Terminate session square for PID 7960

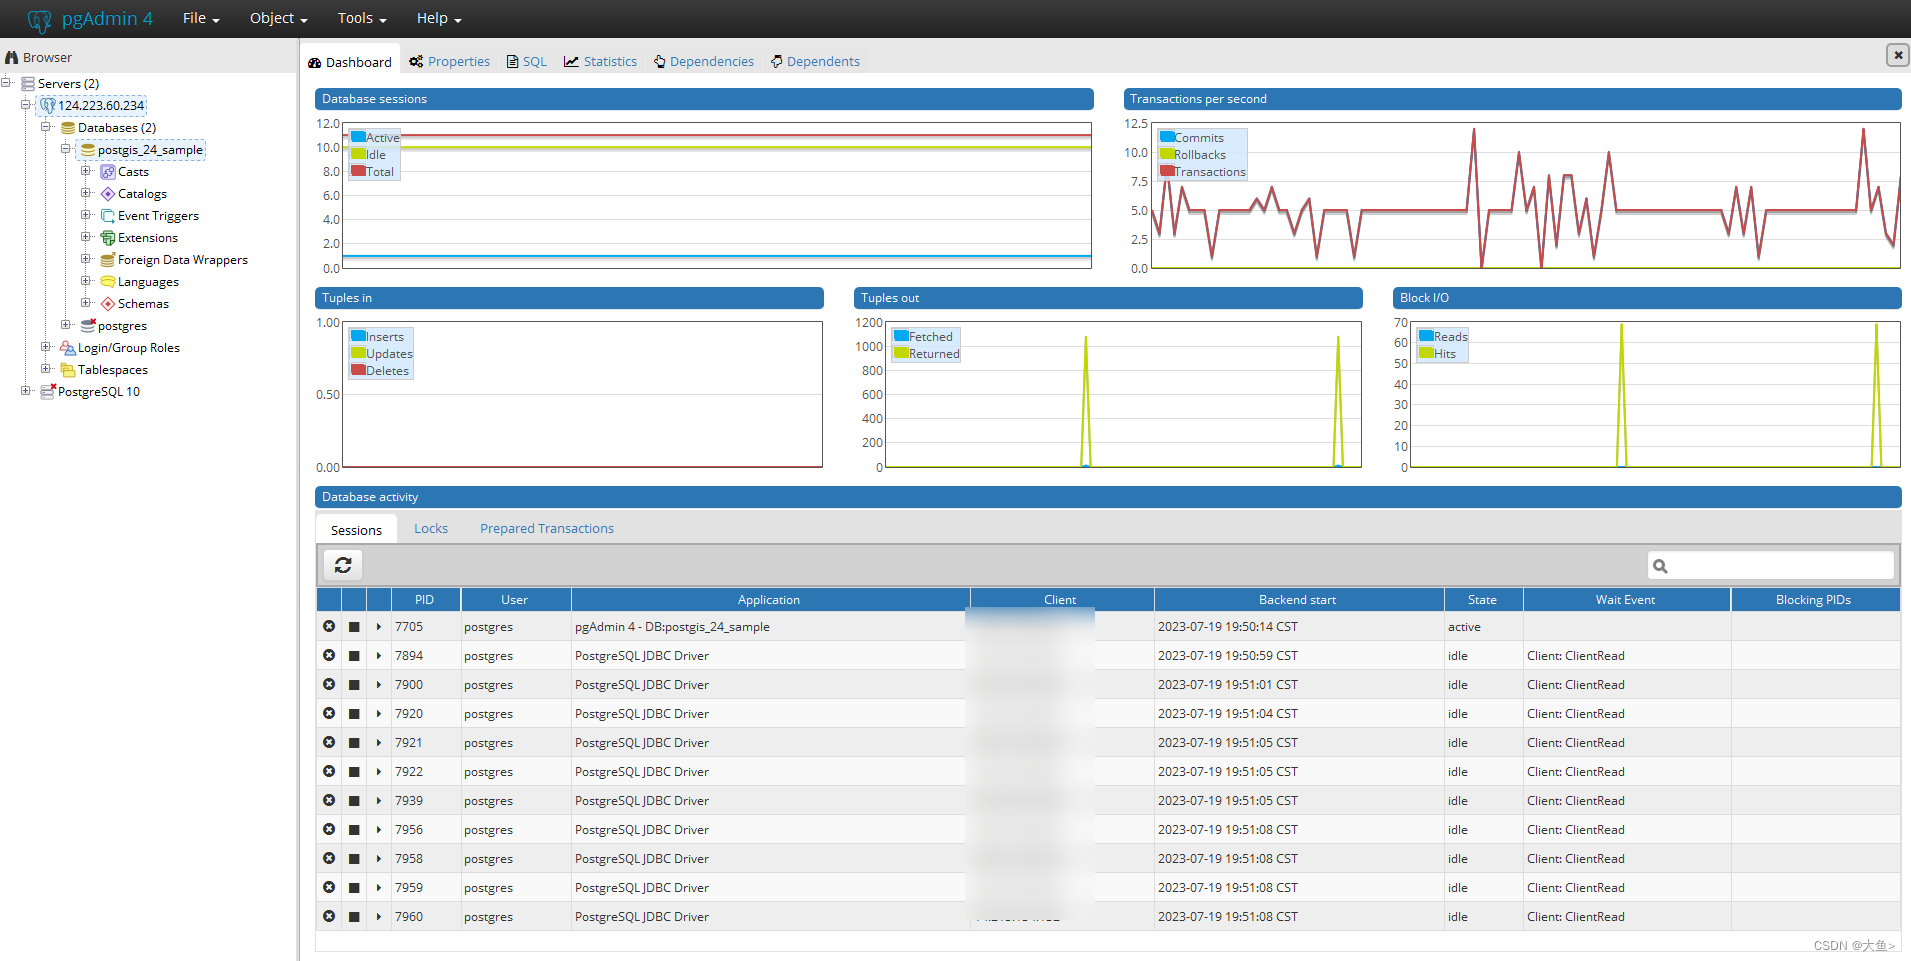tap(354, 917)
